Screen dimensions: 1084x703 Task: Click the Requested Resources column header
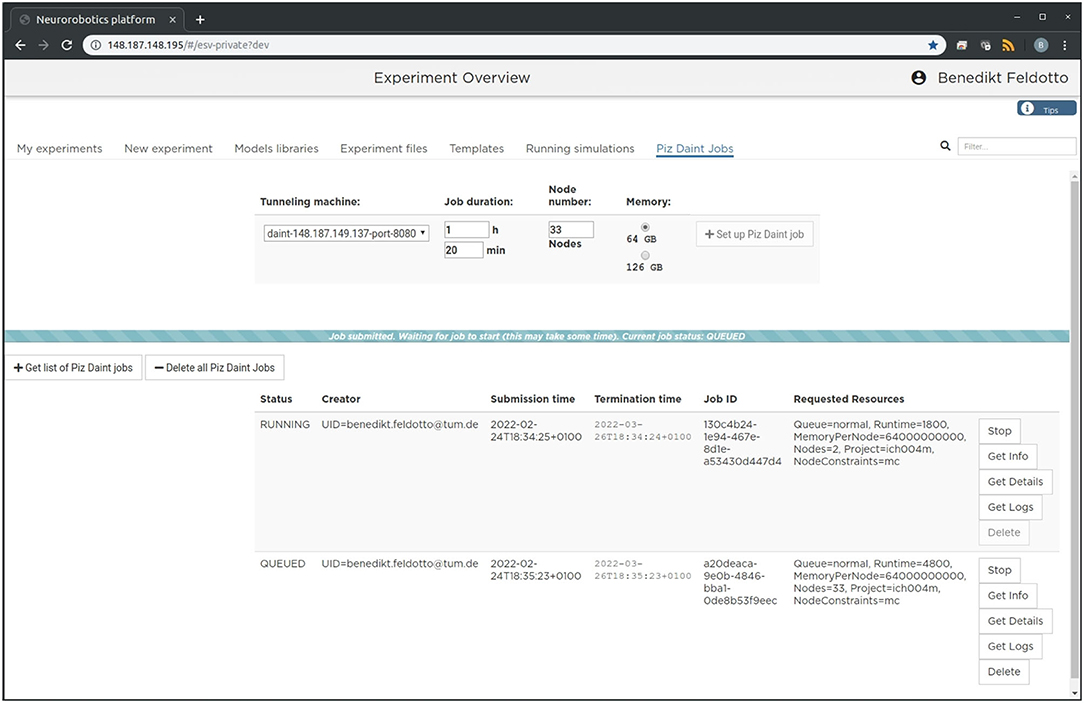tap(848, 399)
